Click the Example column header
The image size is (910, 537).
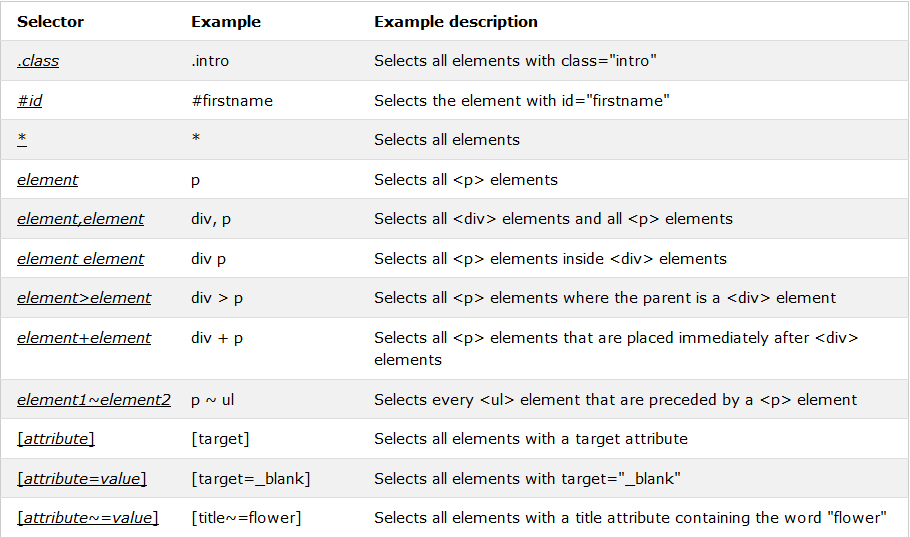click(226, 22)
